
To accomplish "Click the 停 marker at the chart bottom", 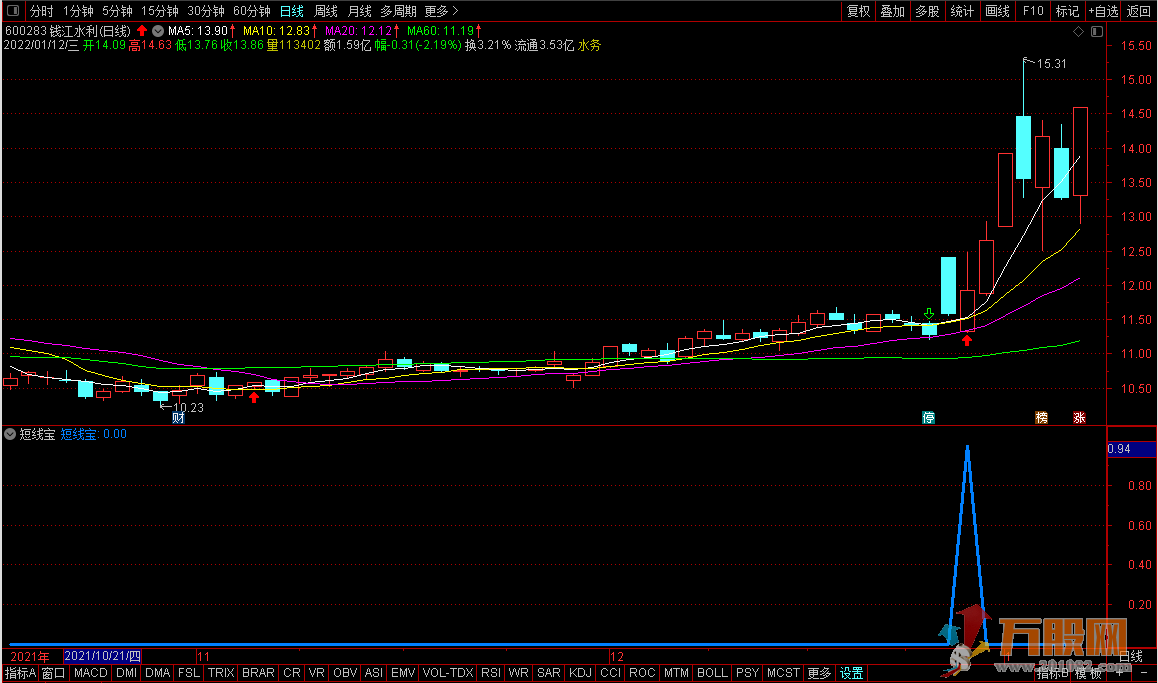I will click(x=928, y=417).
